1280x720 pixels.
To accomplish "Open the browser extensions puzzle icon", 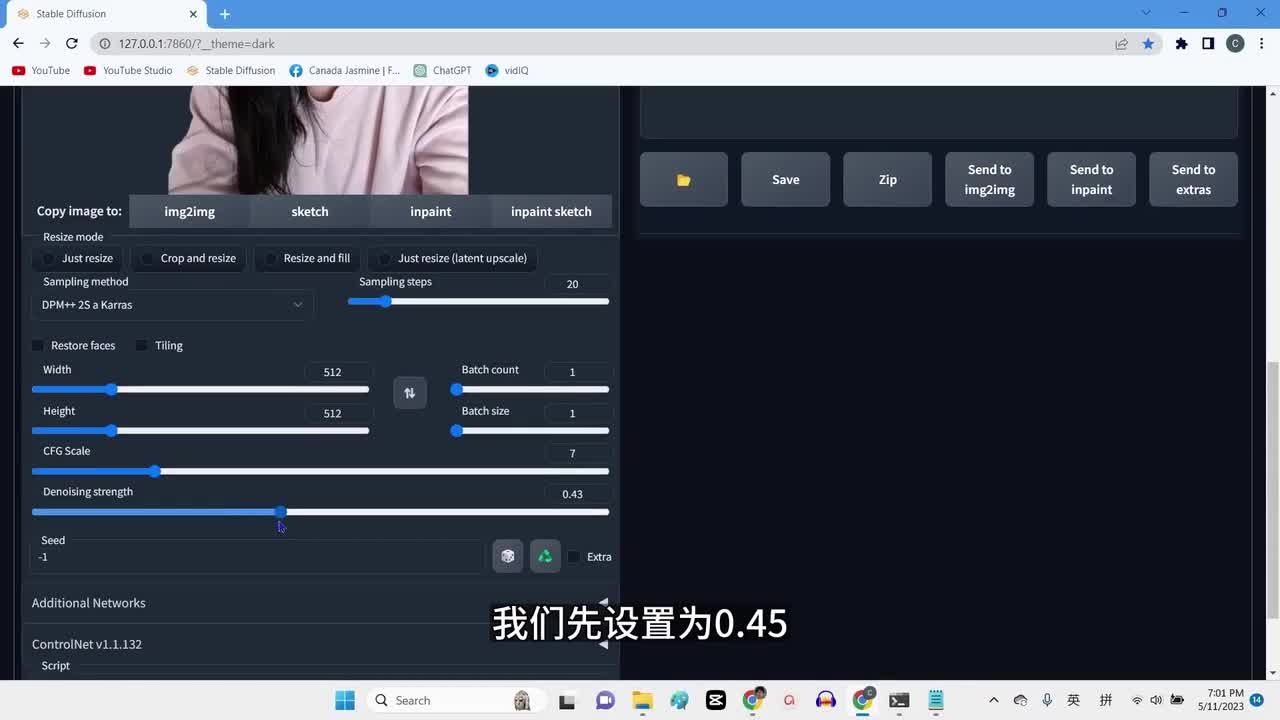I will (x=1181, y=44).
